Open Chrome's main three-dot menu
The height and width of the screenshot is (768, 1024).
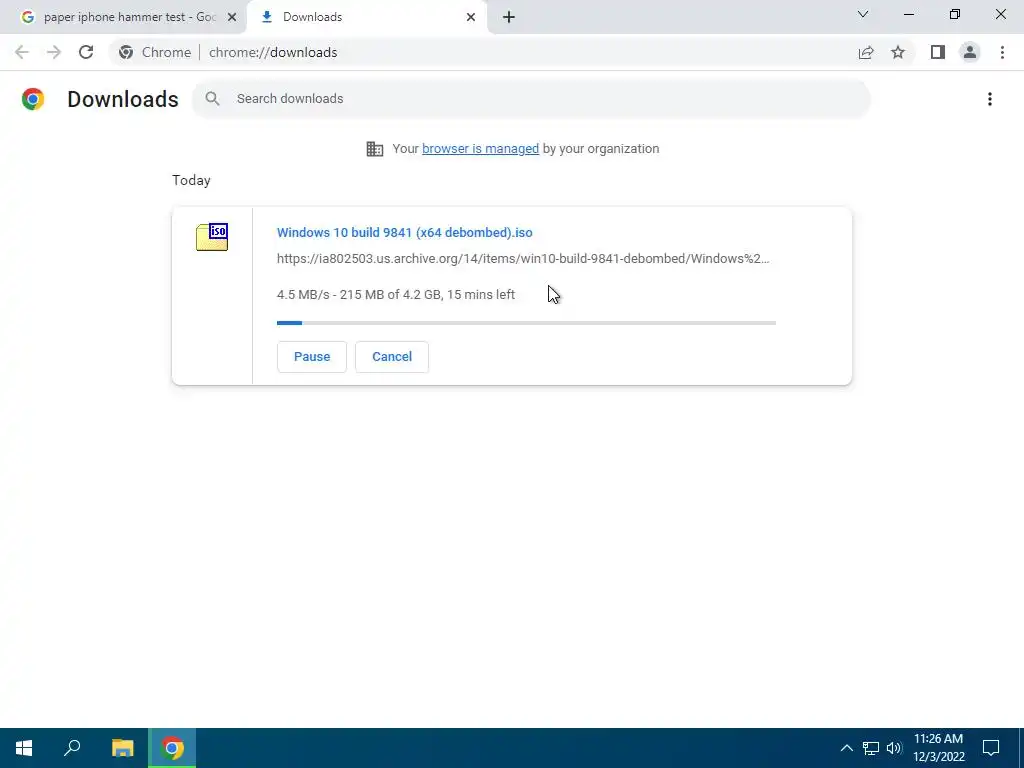tap(1002, 52)
